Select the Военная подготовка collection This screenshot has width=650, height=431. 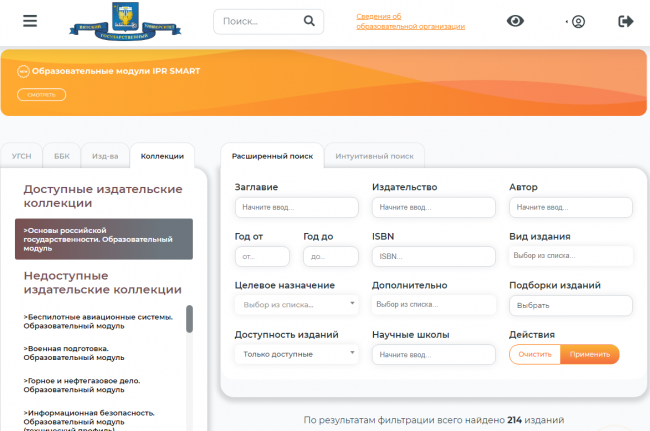[x=75, y=351]
